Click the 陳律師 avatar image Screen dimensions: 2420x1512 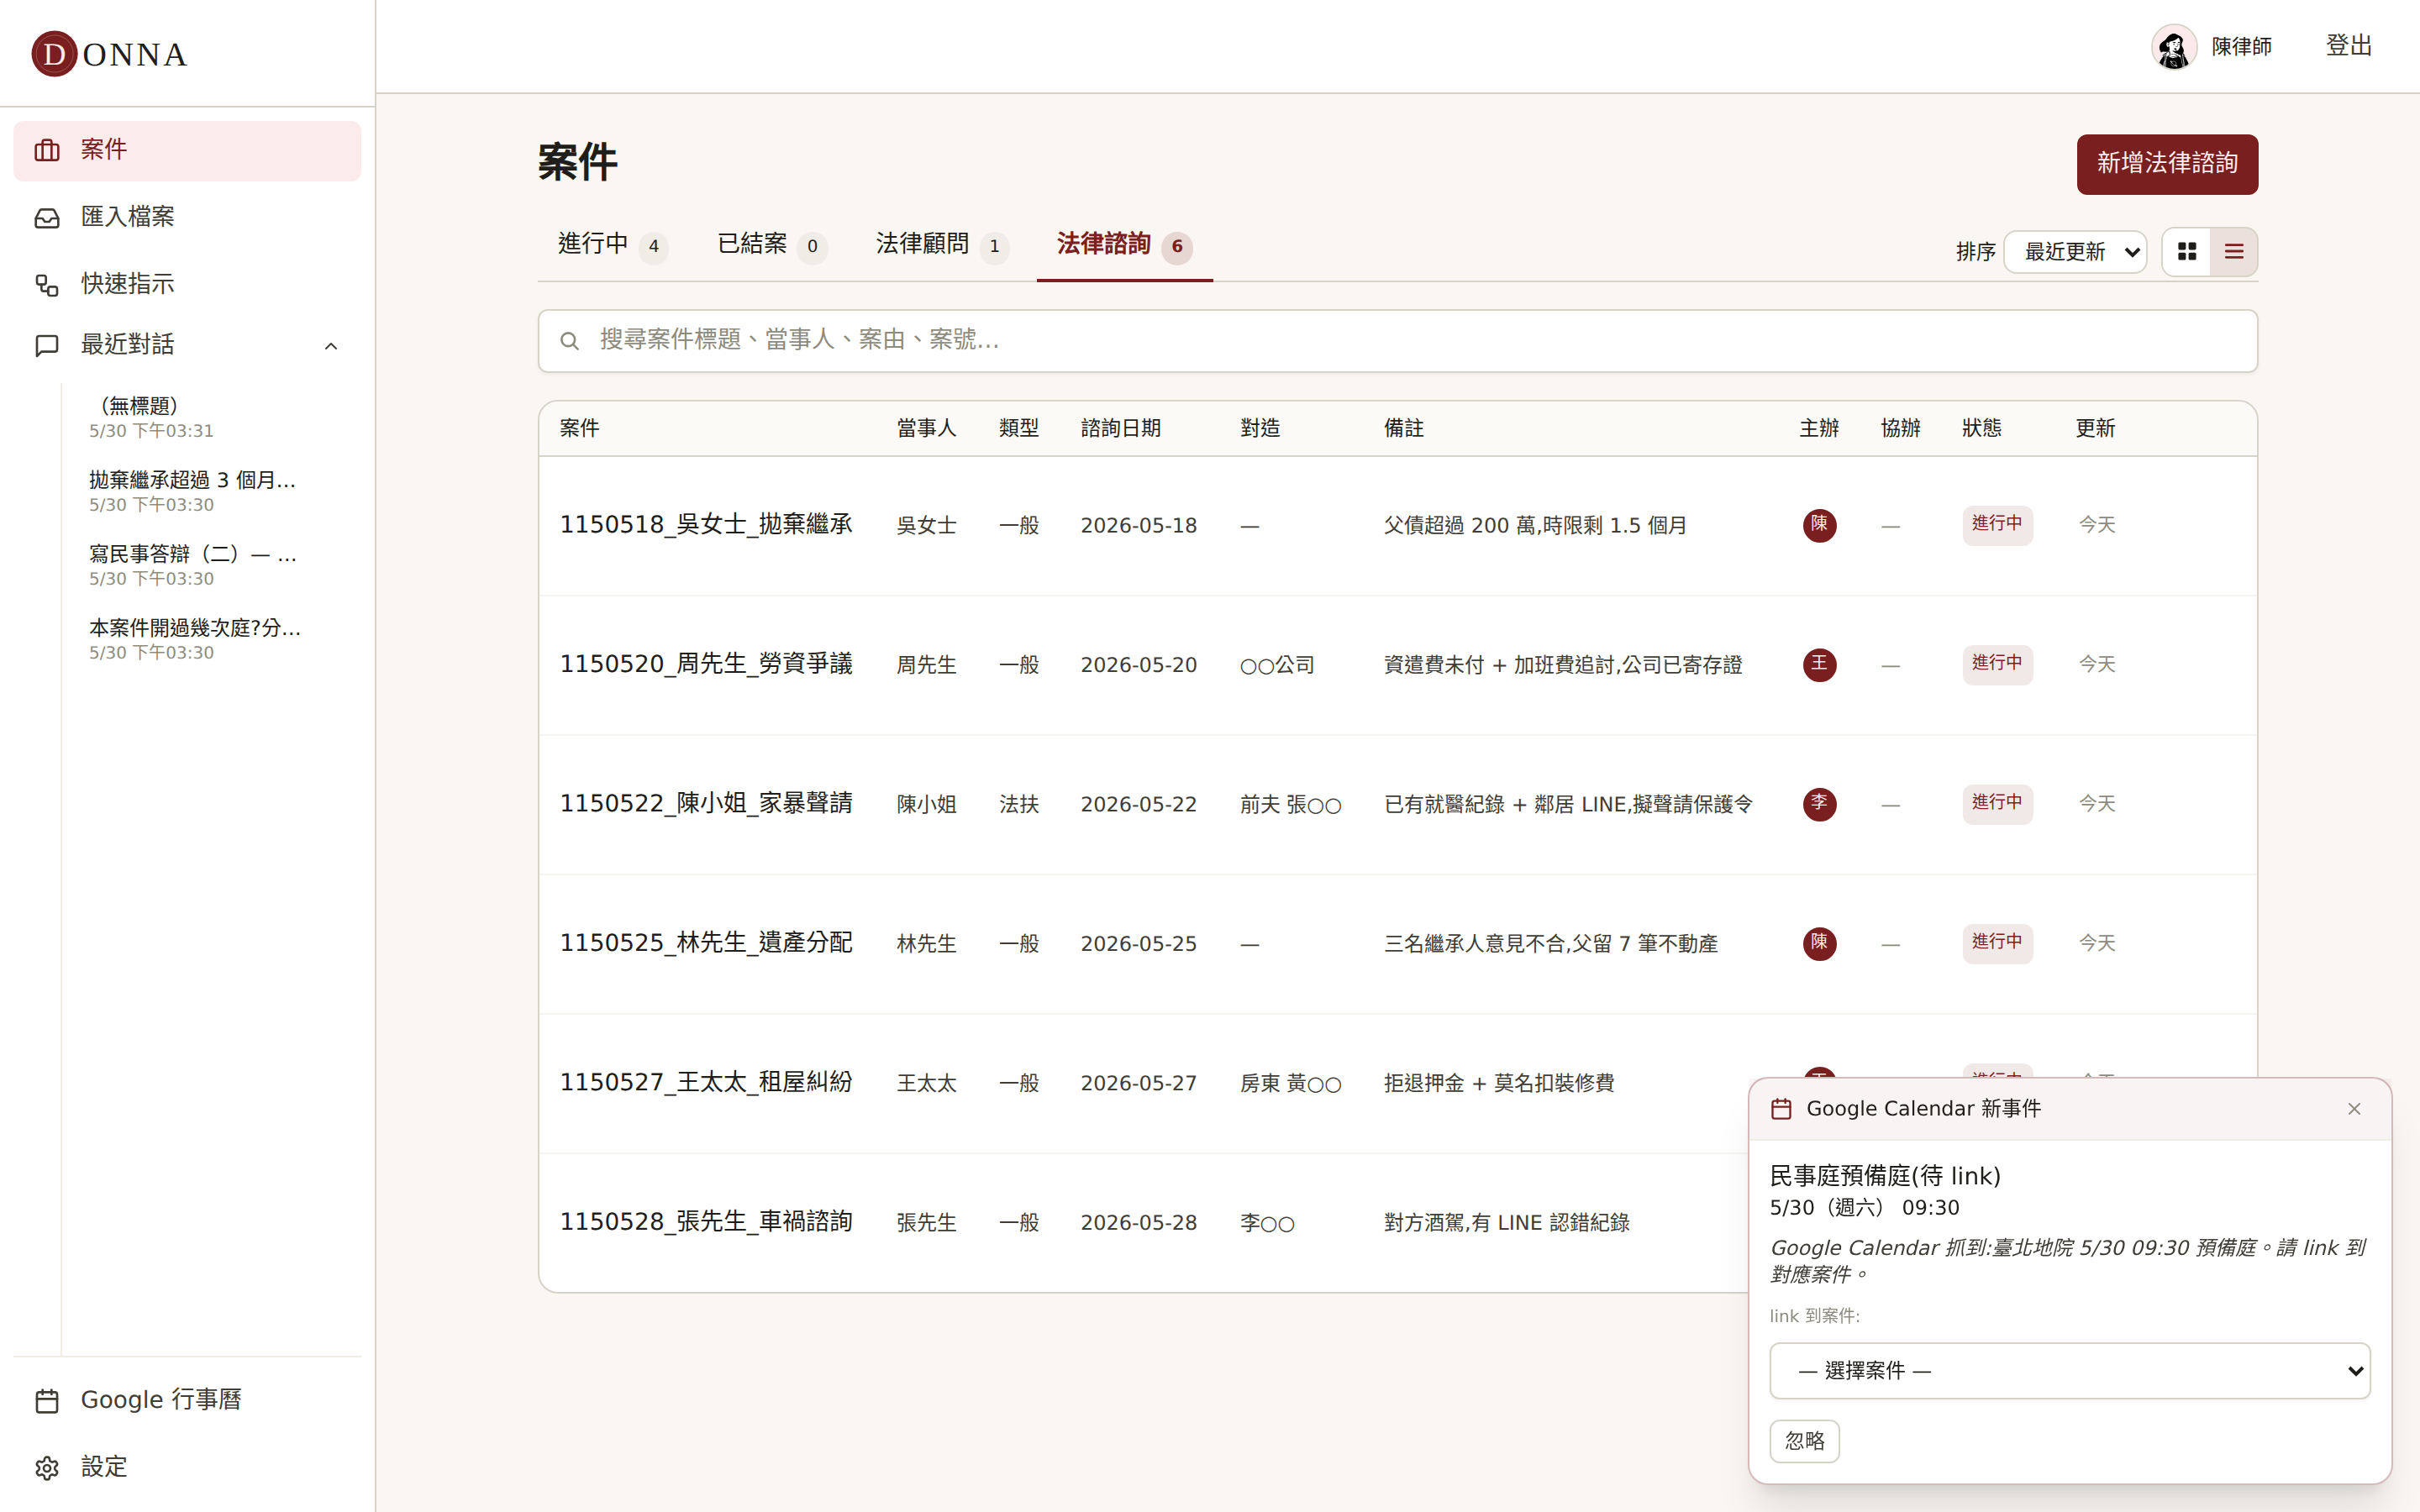[2174, 47]
